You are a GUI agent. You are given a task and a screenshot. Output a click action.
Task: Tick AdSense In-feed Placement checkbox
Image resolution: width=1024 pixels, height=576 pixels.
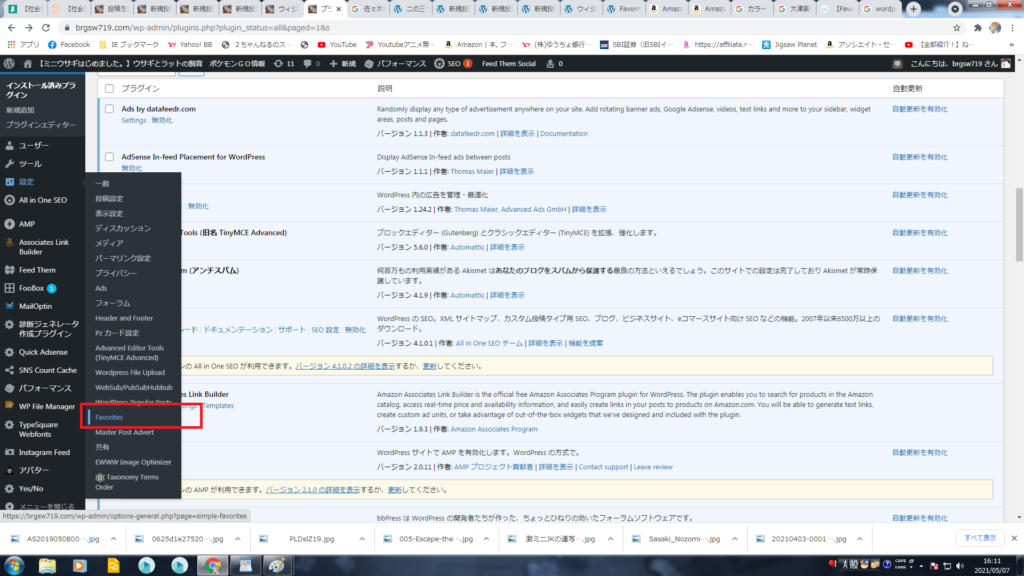pos(109,157)
